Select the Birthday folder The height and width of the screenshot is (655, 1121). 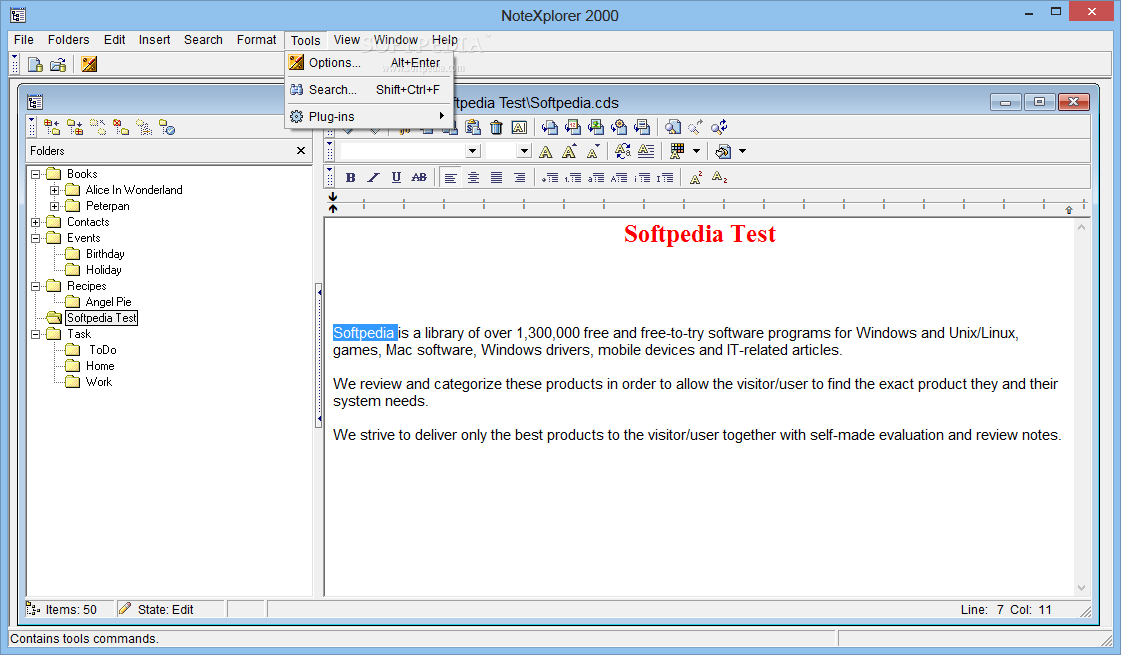point(105,254)
